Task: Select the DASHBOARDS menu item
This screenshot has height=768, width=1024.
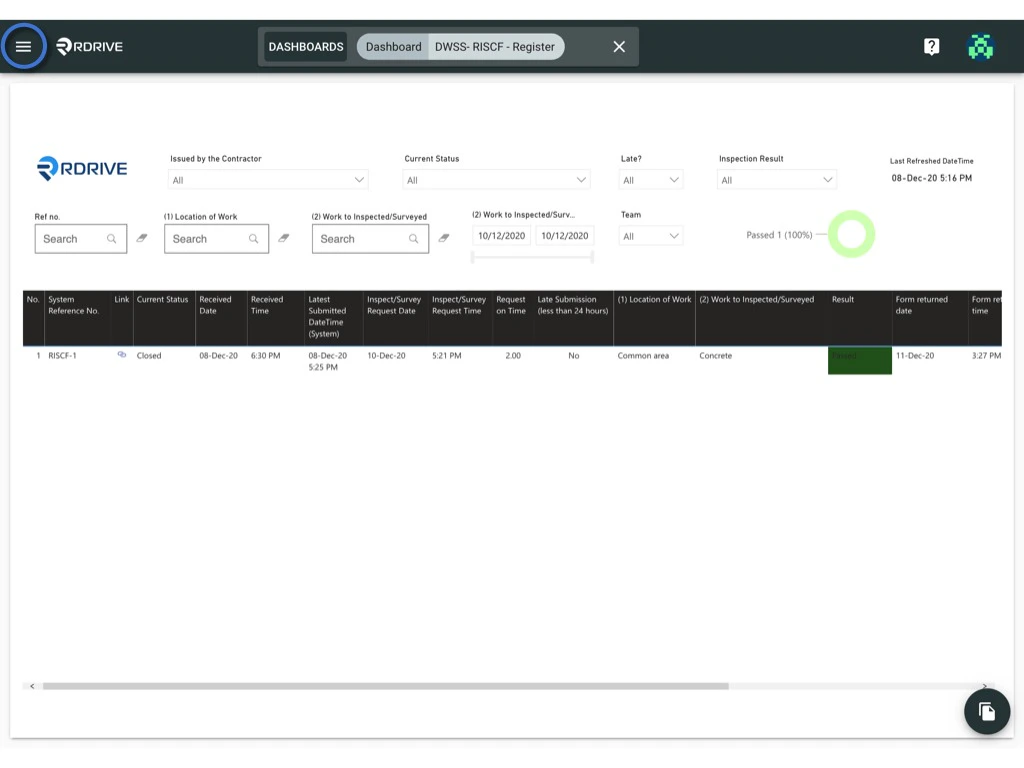Action: coord(305,46)
